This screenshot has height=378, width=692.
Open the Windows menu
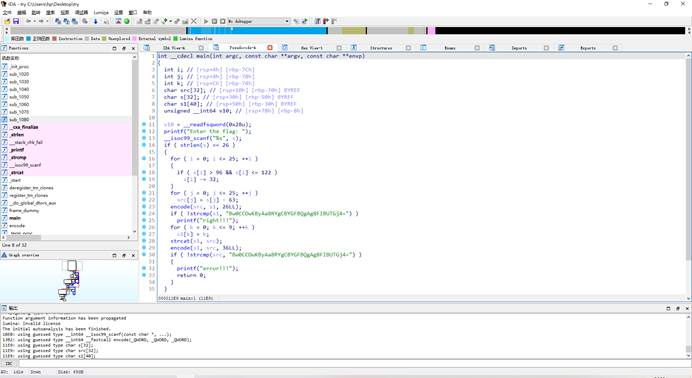[132, 12]
